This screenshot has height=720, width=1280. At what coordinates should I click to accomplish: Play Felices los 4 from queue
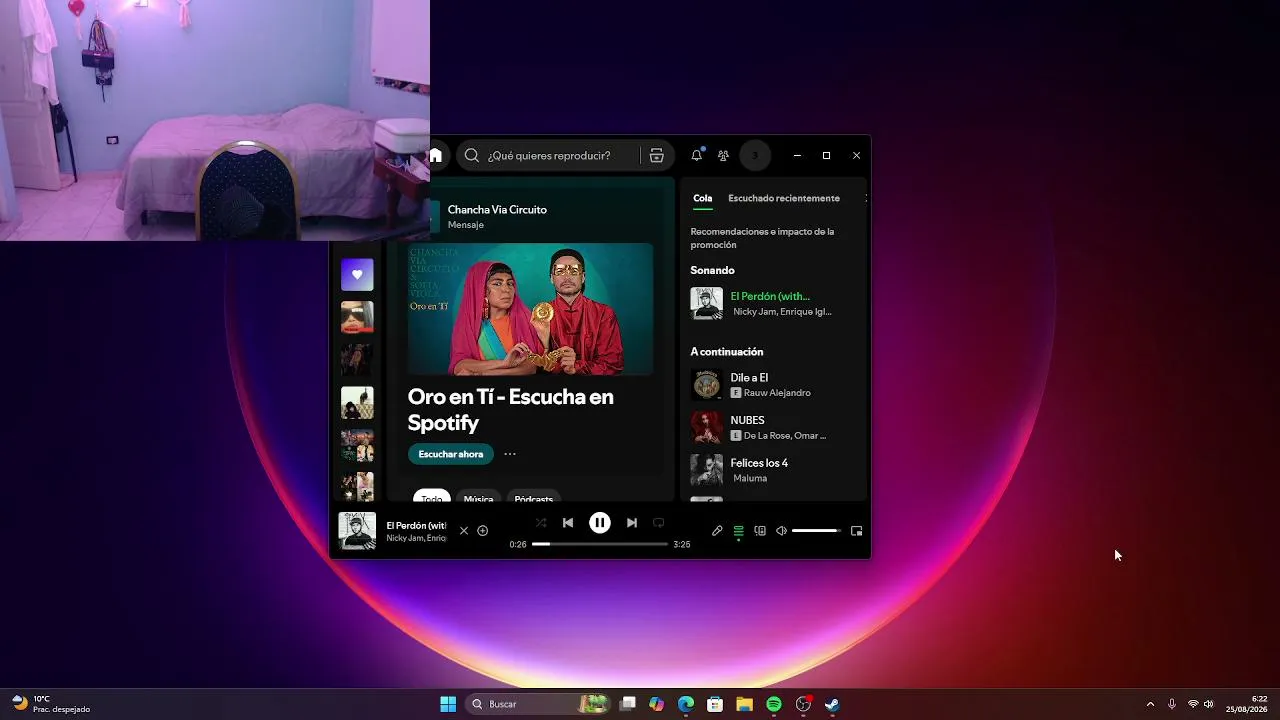(759, 463)
